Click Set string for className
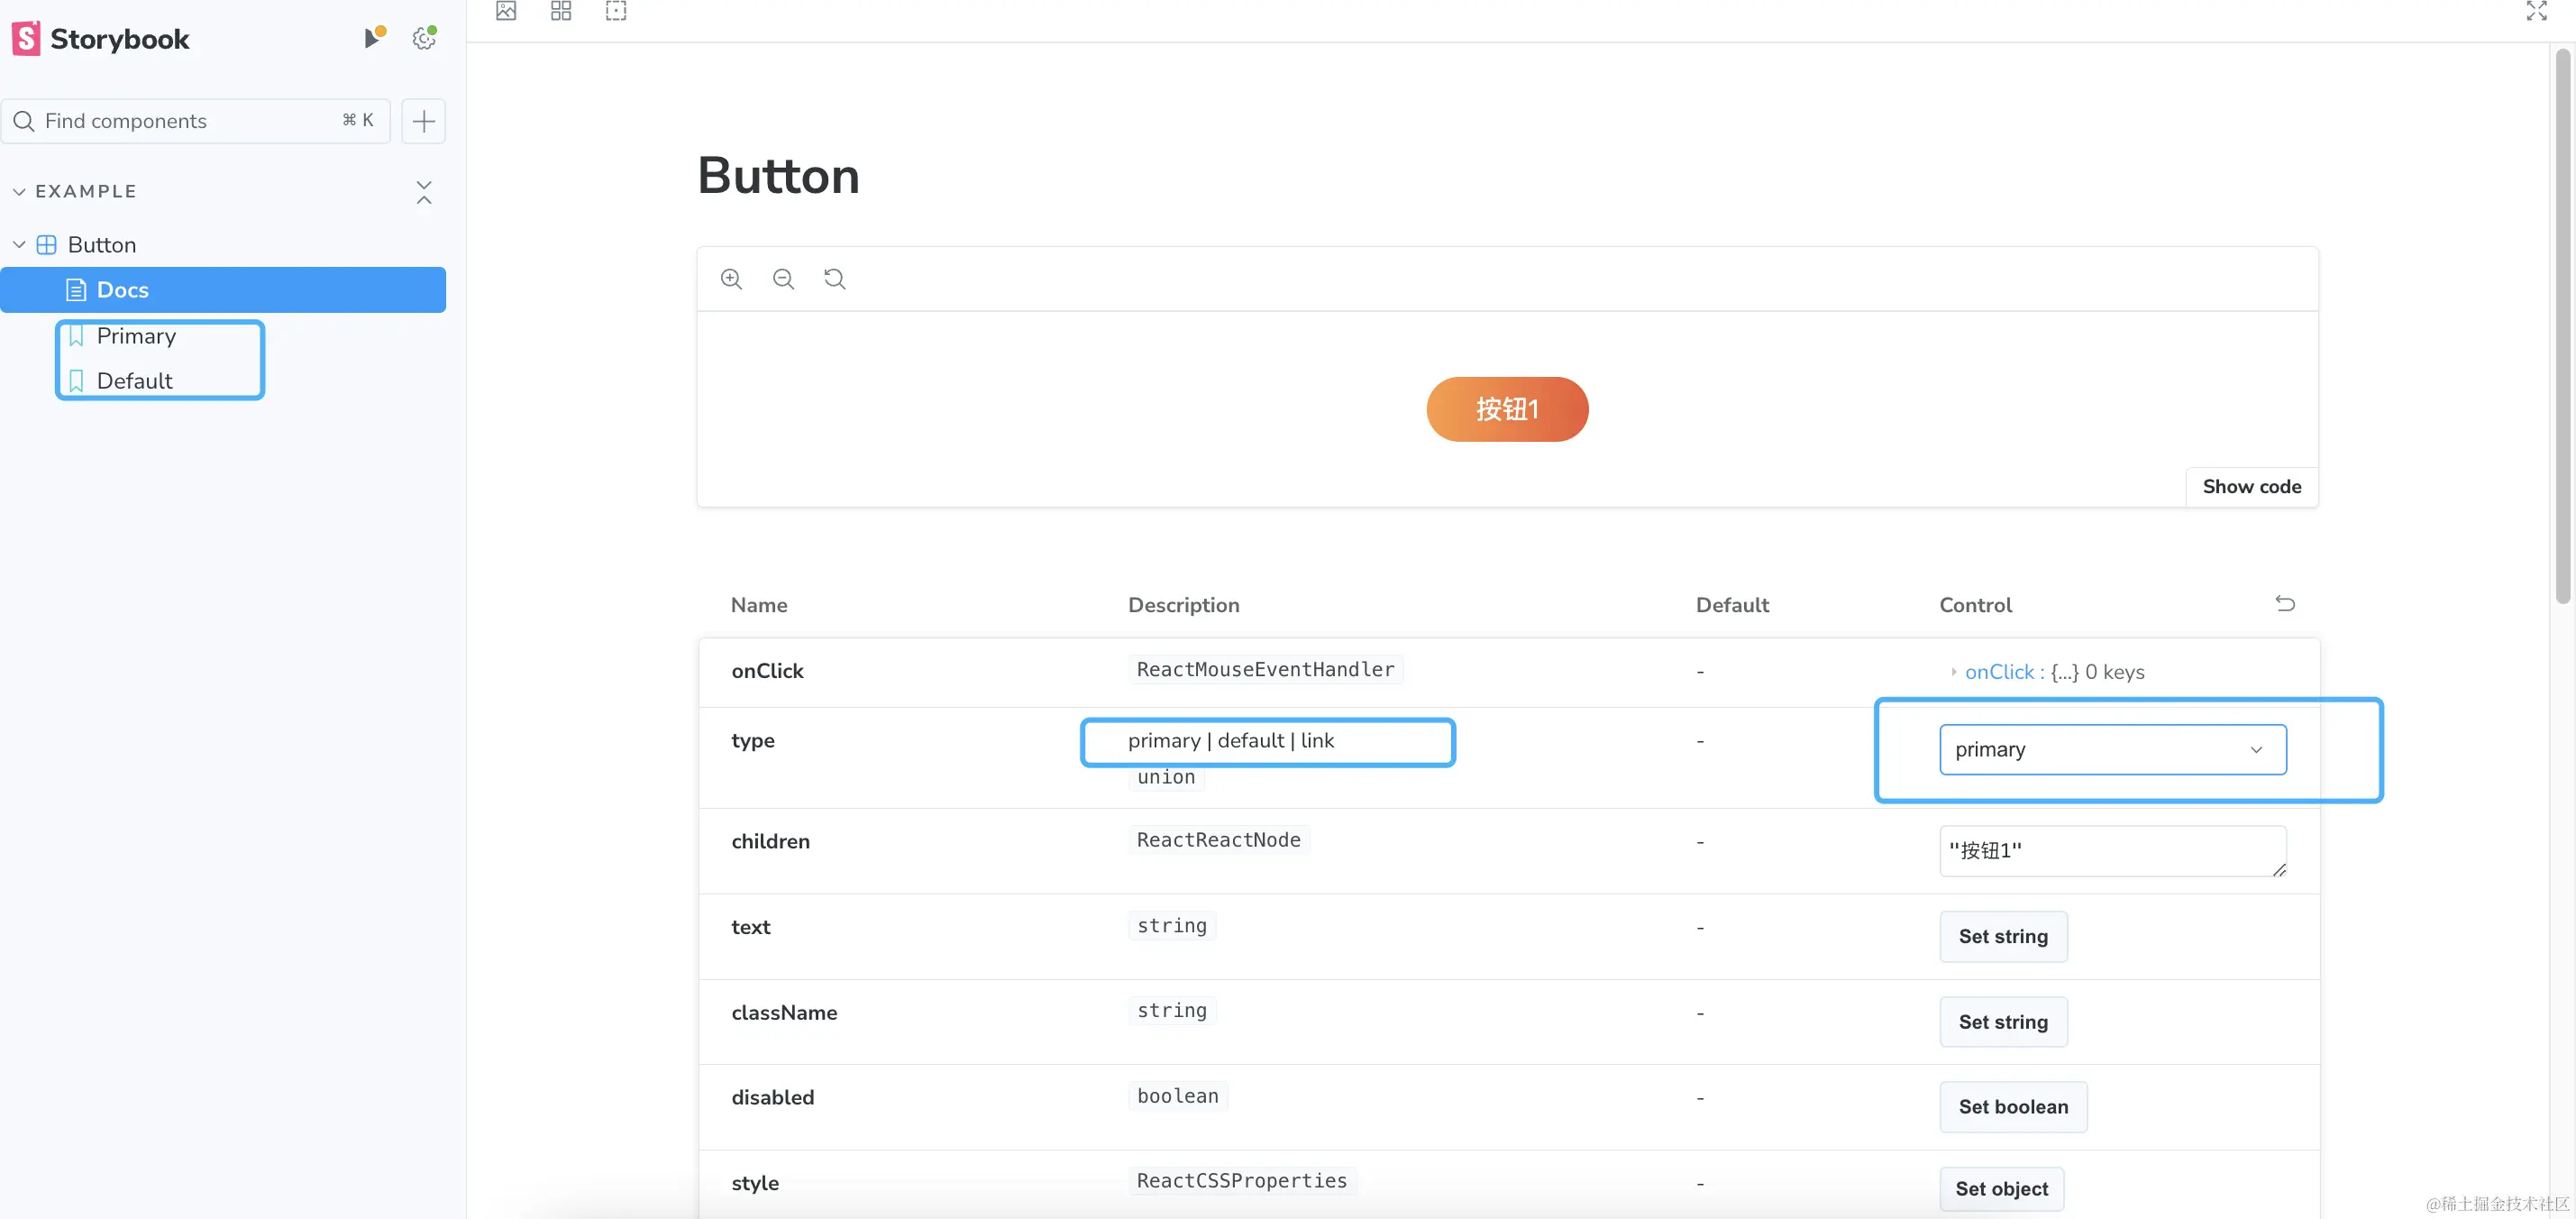Screen dimensions: 2576x1219 [2002, 1021]
